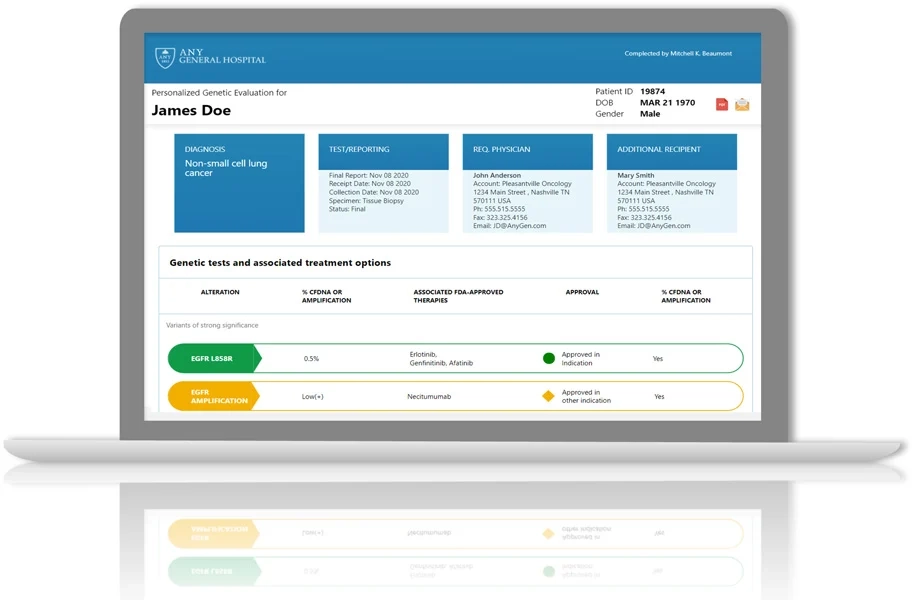The width and height of the screenshot is (915, 600).
Task: Click the Any General Hospital shield logo
Action: [165, 57]
